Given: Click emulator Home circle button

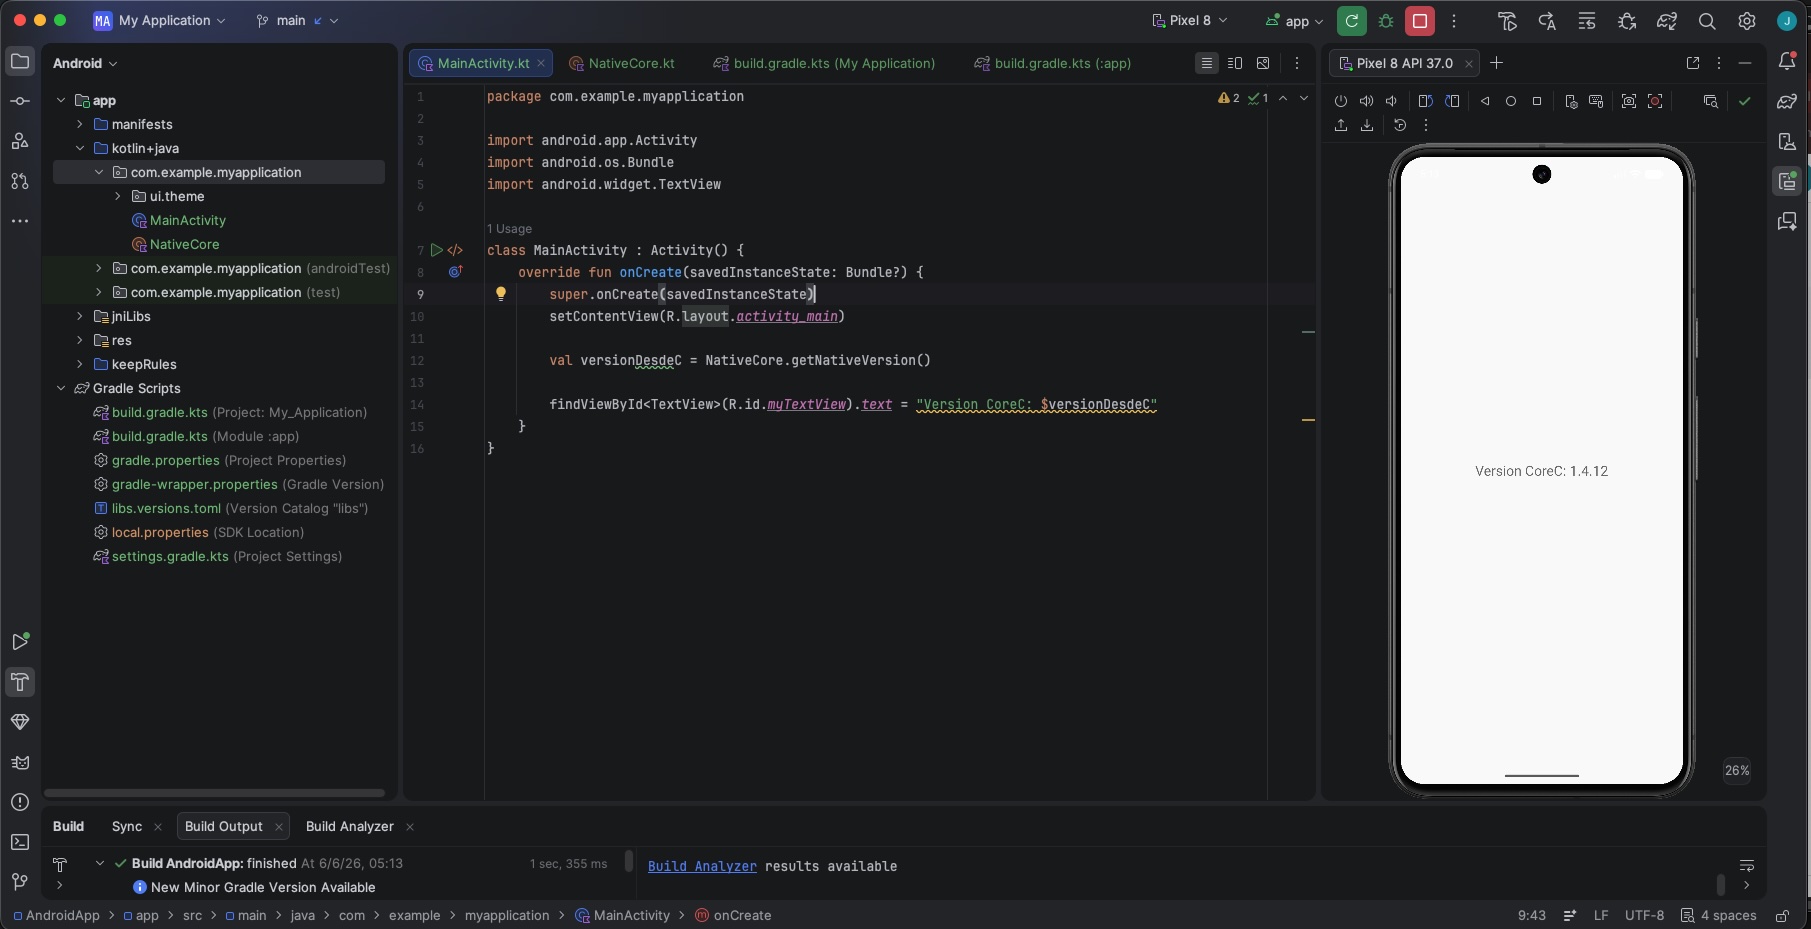Looking at the screenshot, I should (x=1511, y=101).
